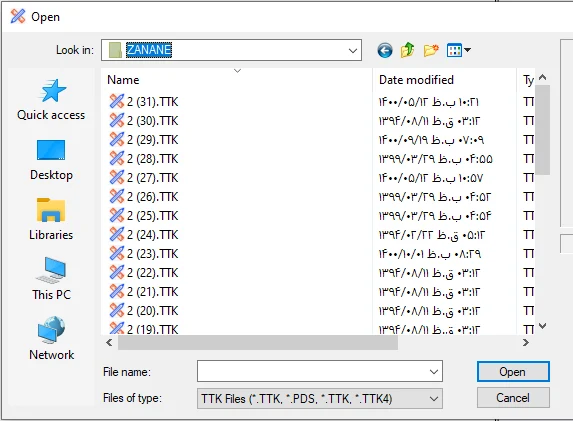Screen dimensions: 573x421
Task: Click the Cancel button
Action: point(513,398)
